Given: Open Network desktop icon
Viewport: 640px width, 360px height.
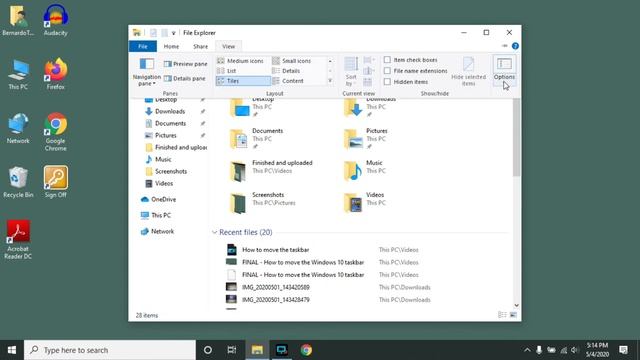Looking at the screenshot, I should click(18, 129).
